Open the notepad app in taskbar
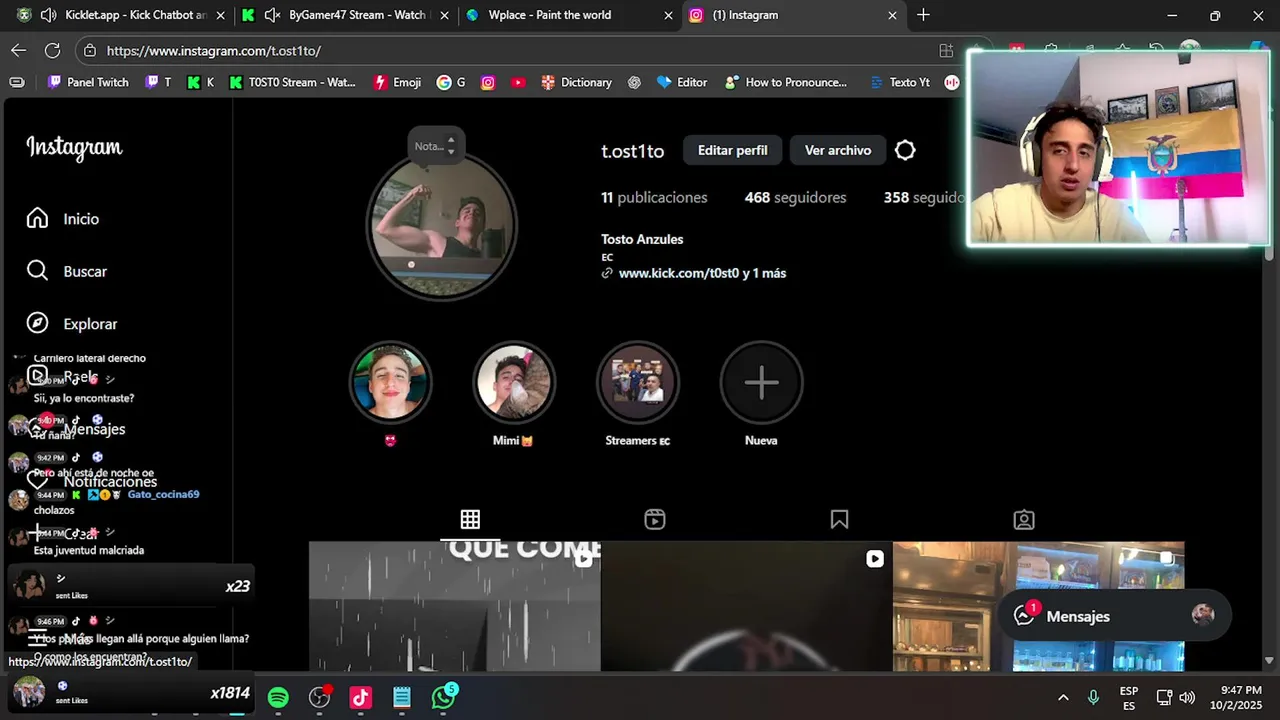Viewport: 1280px width, 720px height. click(402, 698)
